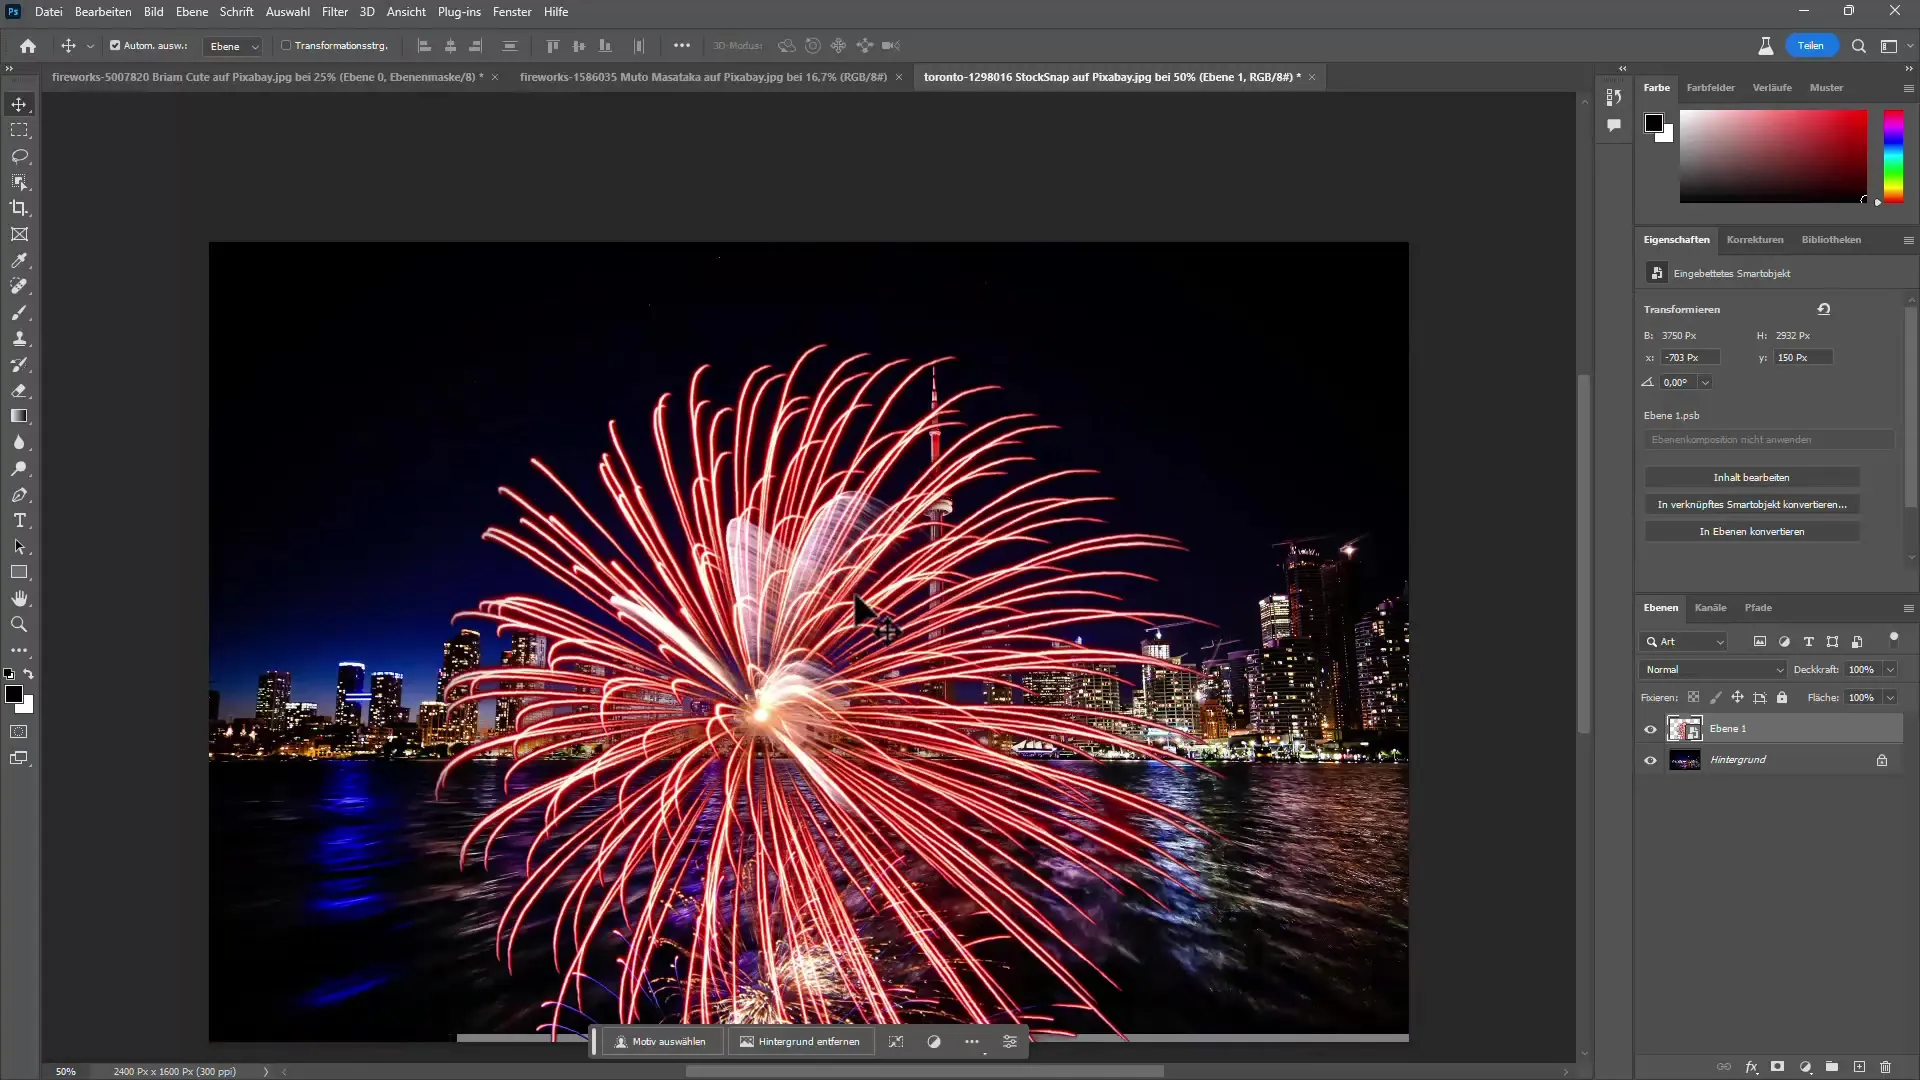
Task: Open the Filter menu
Action: coord(335,11)
